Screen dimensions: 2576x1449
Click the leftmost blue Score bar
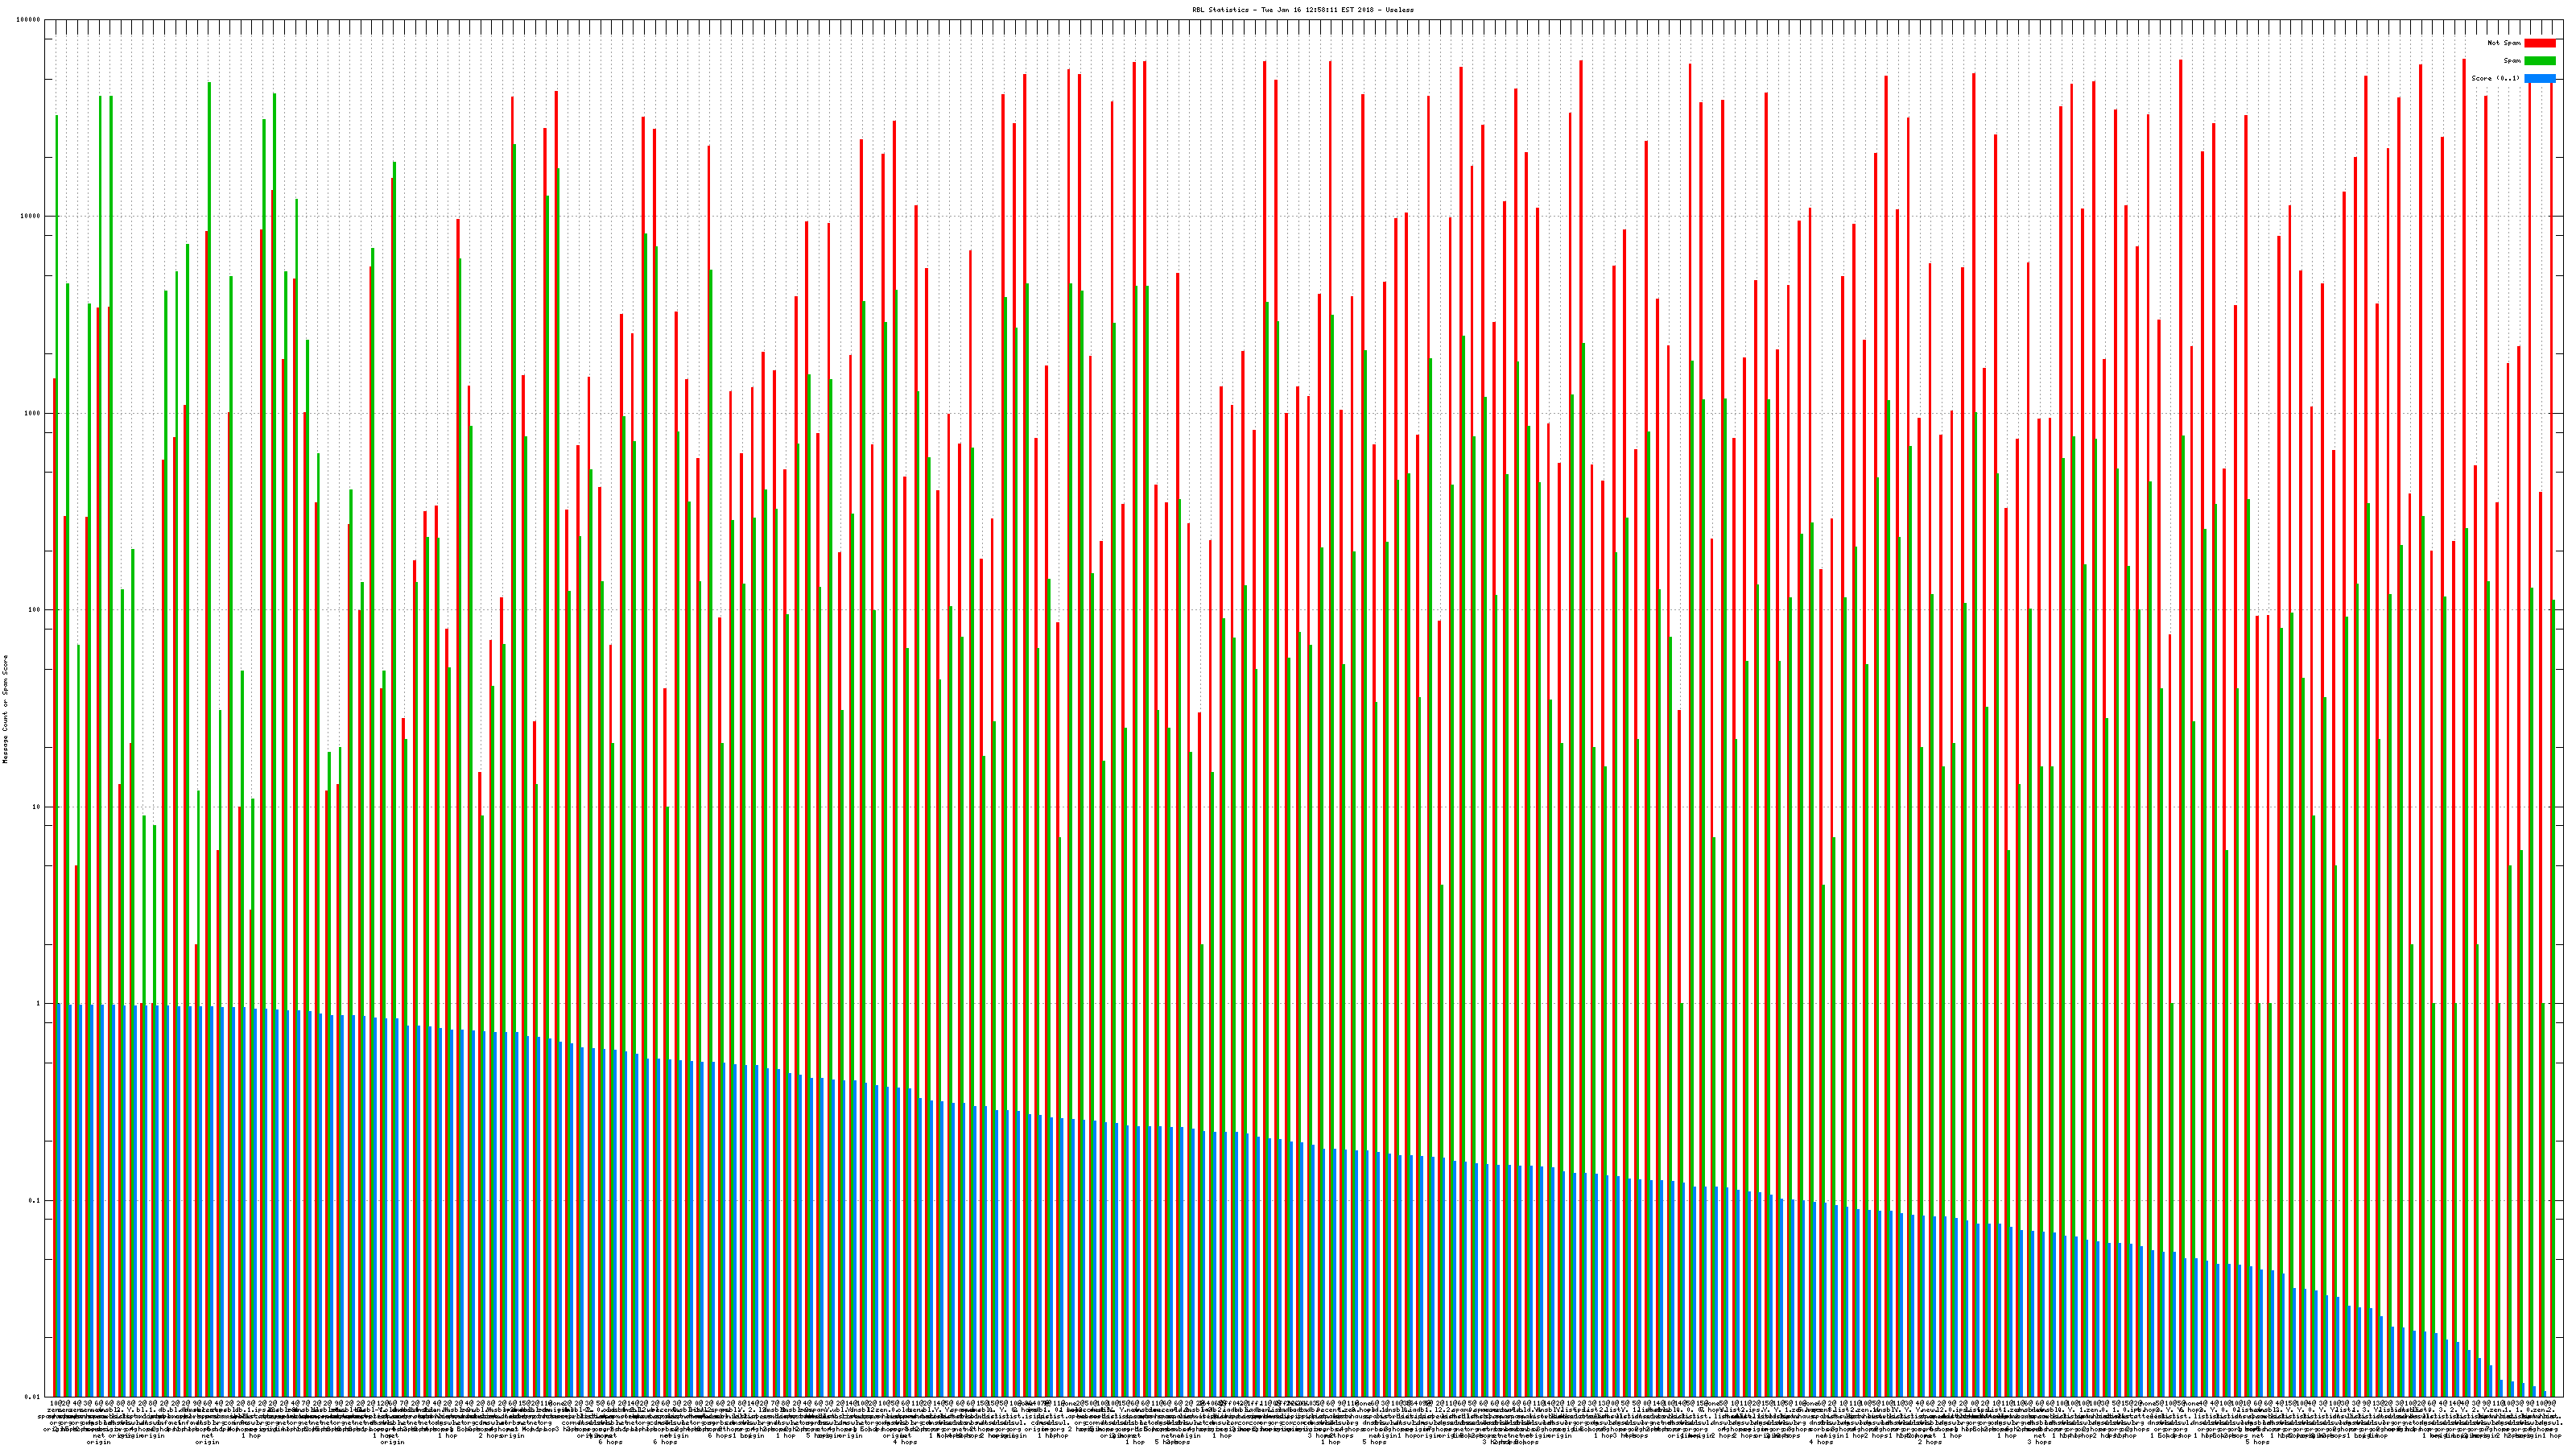tap(59, 1200)
